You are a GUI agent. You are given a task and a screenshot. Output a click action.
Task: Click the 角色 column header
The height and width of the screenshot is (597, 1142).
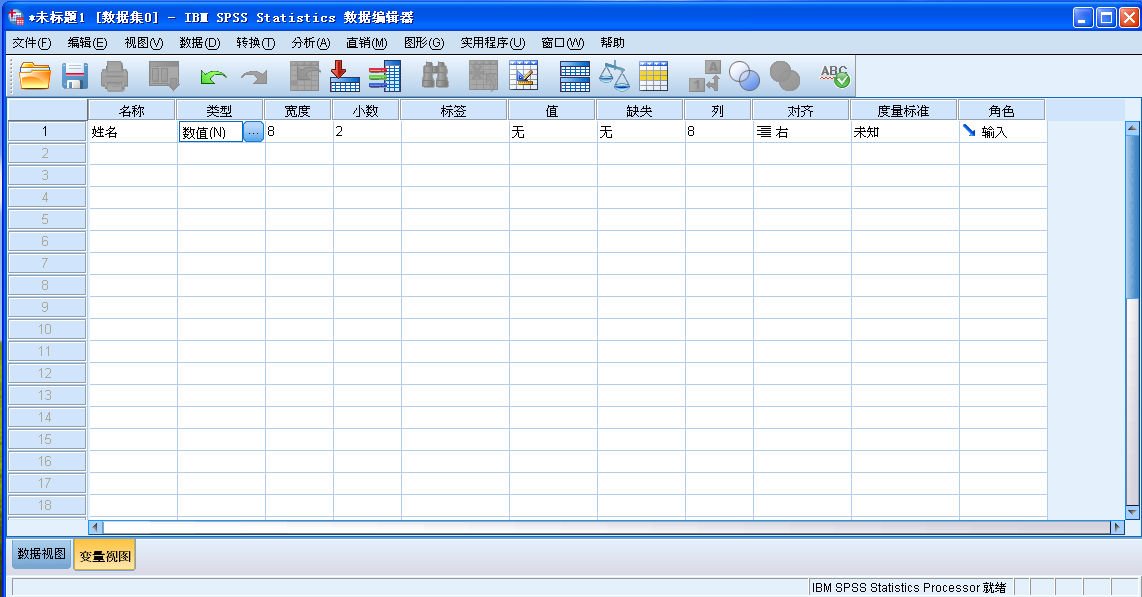pos(1001,111)
